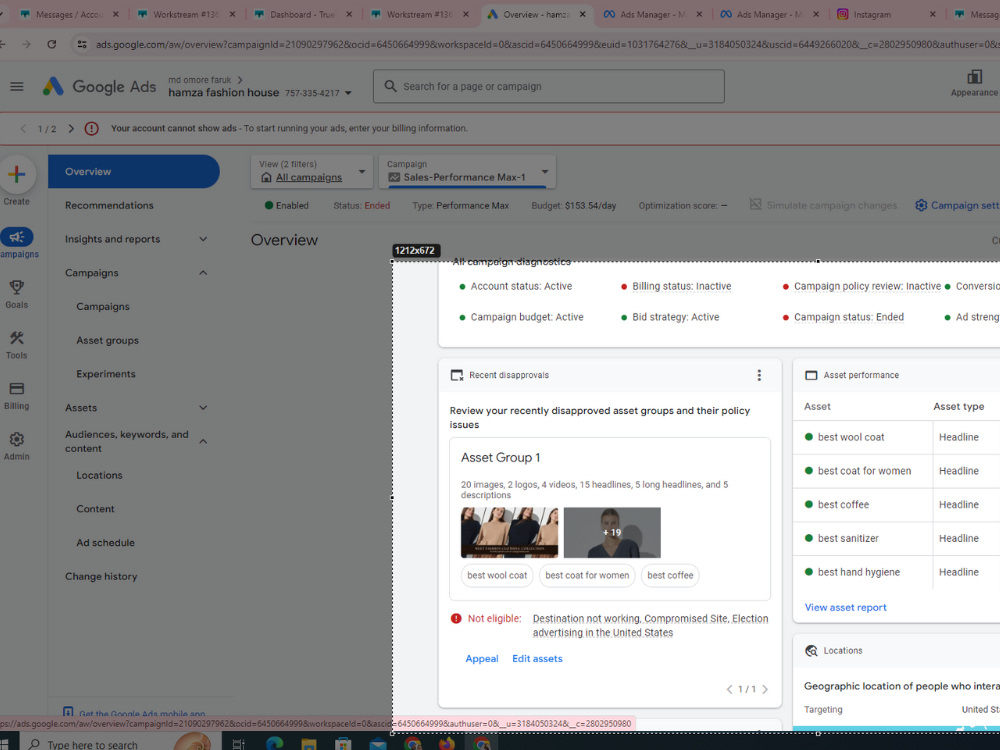This screenshot has height=750, width=1000.
Task: Expand md omore faruk account chevron
Action: coord(240,80)
